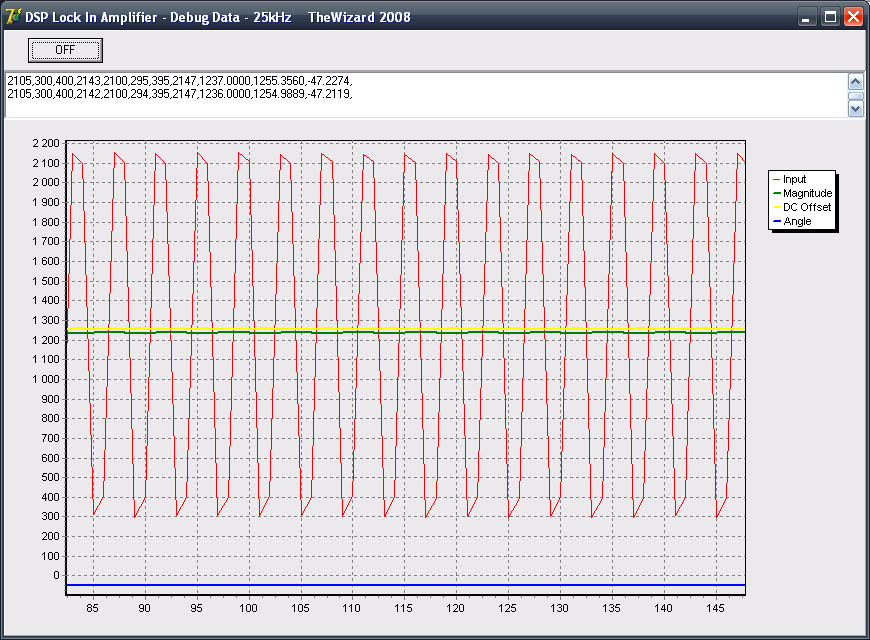Minimize the DSP Lock In Amplifier window

(808, 17)
